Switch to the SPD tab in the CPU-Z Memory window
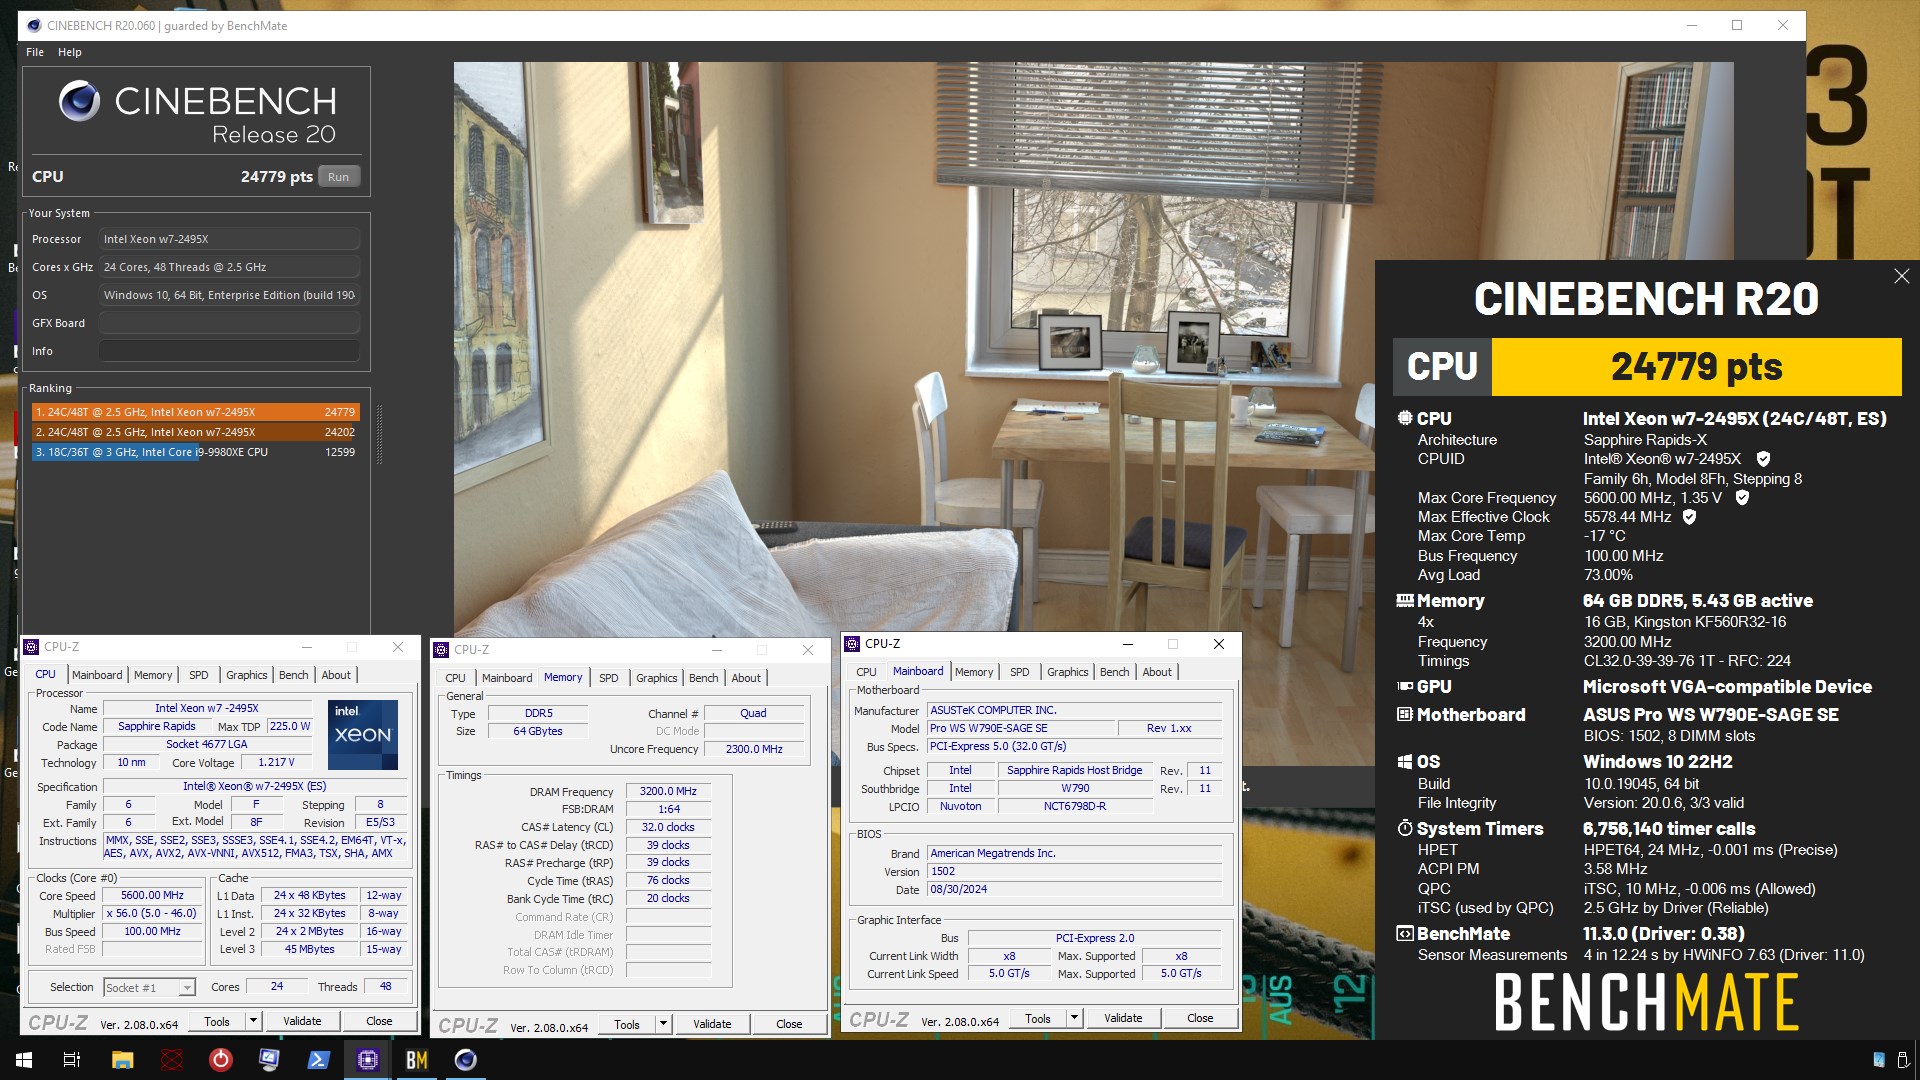Screen dimensions: 1920x1080 (x=608, y=678)
